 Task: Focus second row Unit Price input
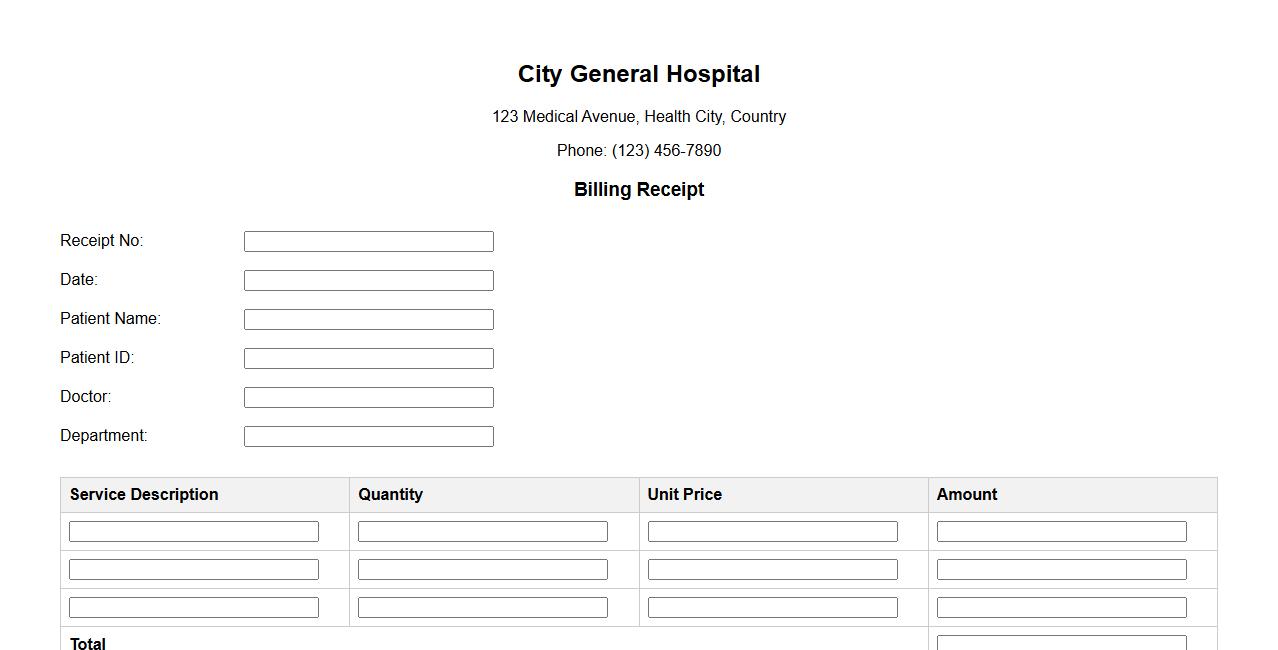pyautogui.click(x=772, y=570)
